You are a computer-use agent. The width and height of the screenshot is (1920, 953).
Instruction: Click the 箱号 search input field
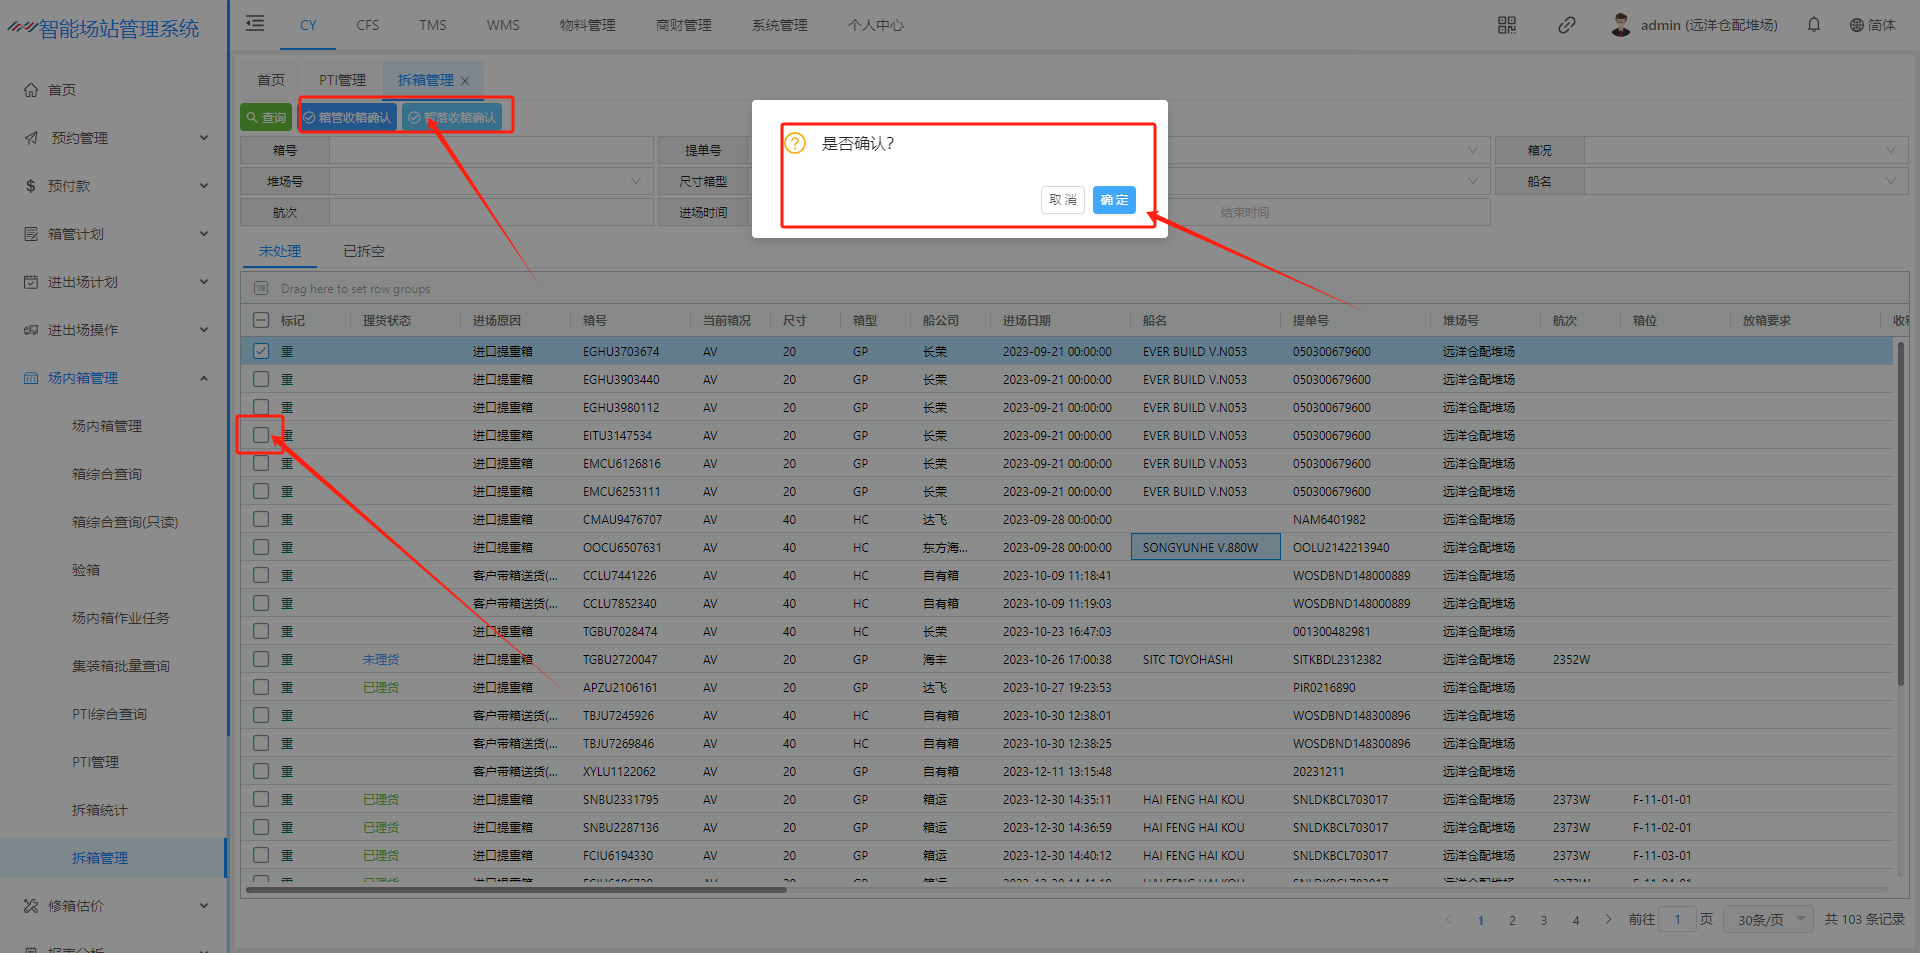point(490,150)
